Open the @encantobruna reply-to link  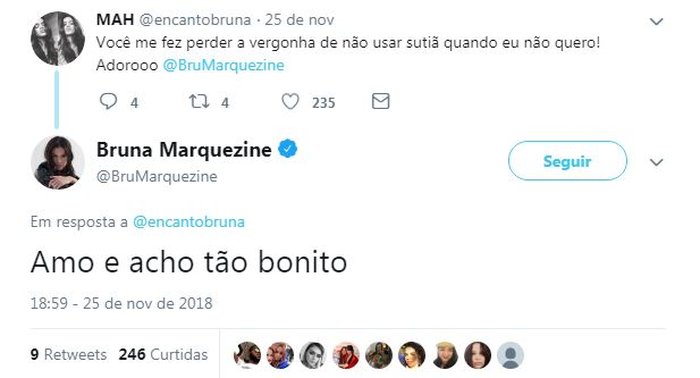189,222
